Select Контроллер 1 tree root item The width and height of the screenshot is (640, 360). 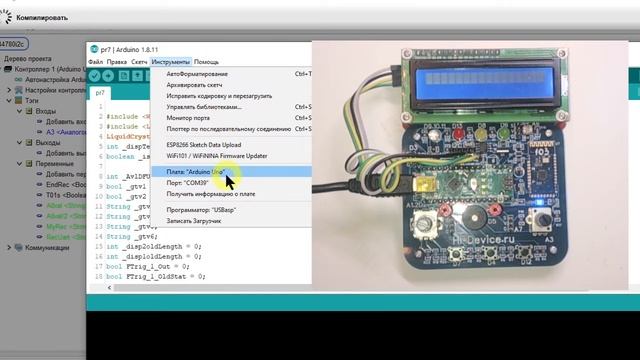(x=50, y=69)
